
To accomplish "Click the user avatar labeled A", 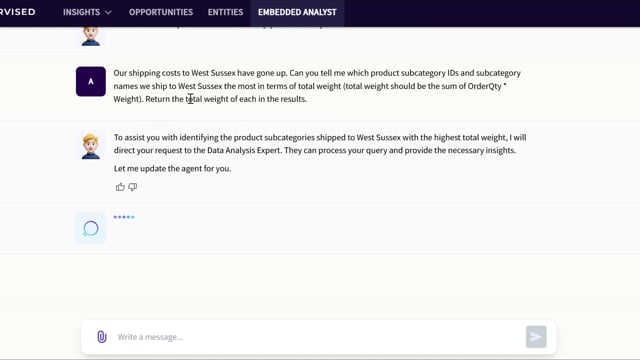I will point(91,81).
